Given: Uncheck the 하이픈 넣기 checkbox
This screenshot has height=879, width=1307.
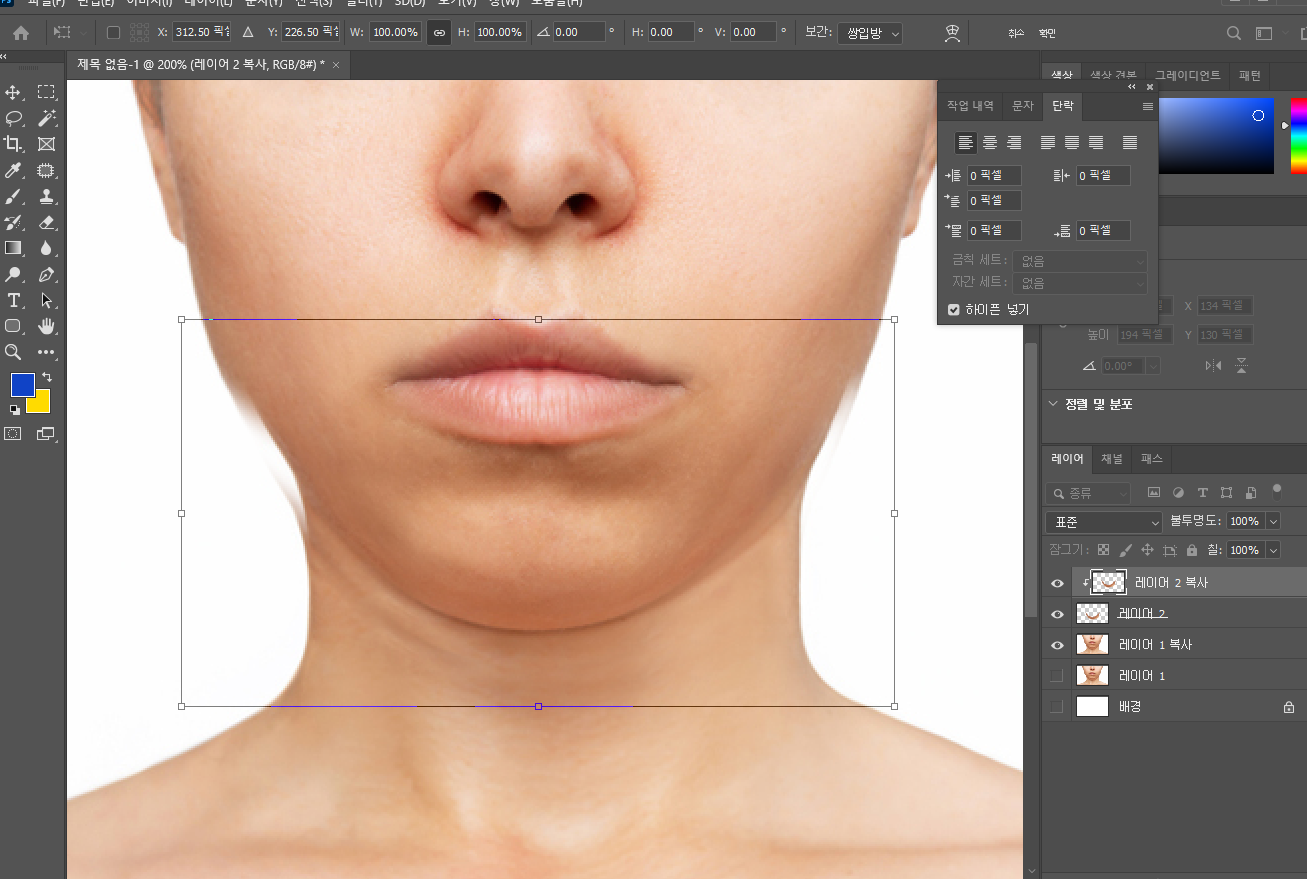Looking at the screenshot, I should click(x=954, y=310).
